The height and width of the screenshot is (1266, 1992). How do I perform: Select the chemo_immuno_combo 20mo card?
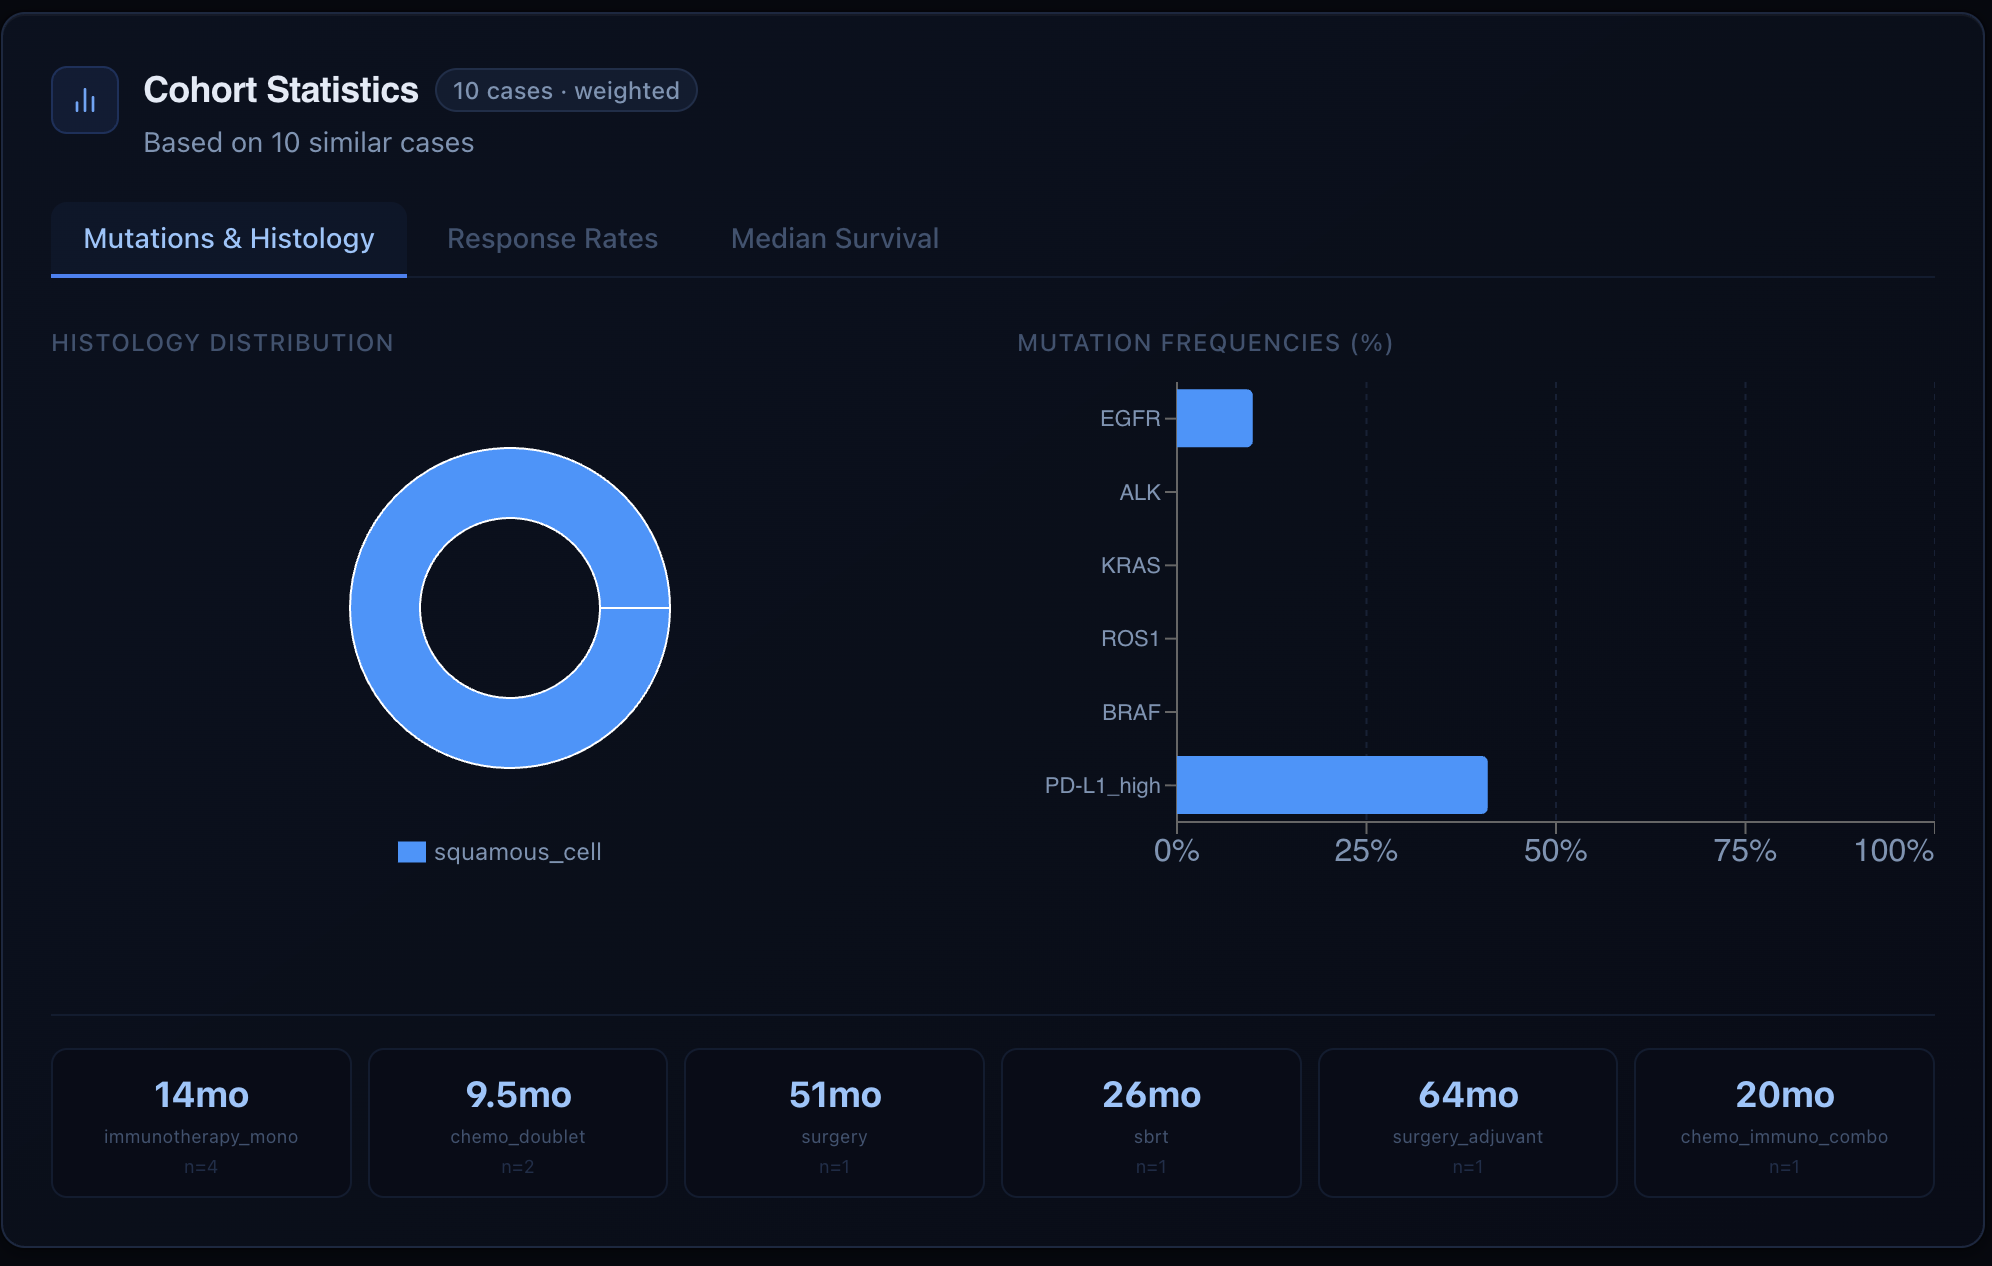1784,1122
